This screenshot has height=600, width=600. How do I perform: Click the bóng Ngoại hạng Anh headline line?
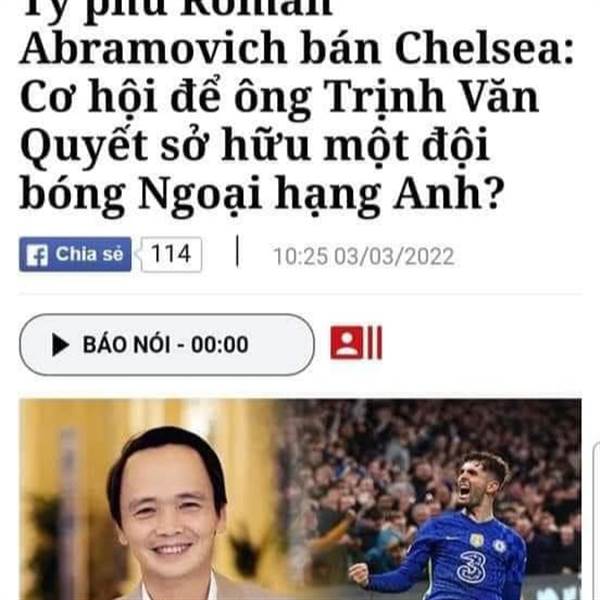coord(262,193)
